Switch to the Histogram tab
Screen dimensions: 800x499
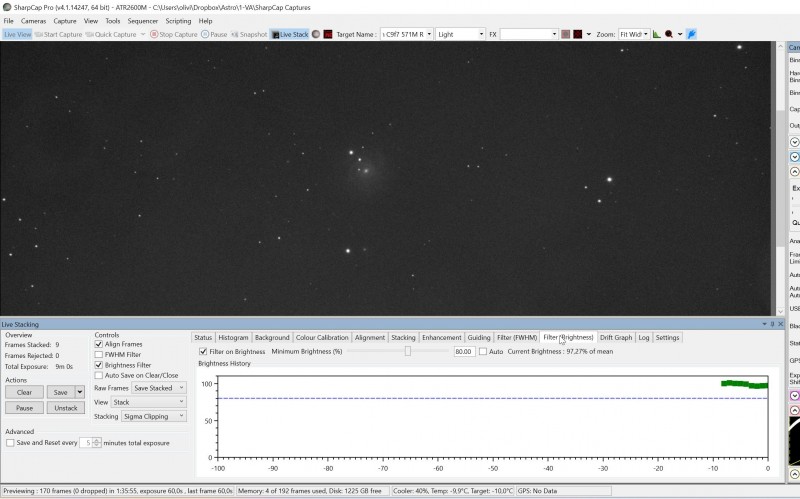point(233,338)
